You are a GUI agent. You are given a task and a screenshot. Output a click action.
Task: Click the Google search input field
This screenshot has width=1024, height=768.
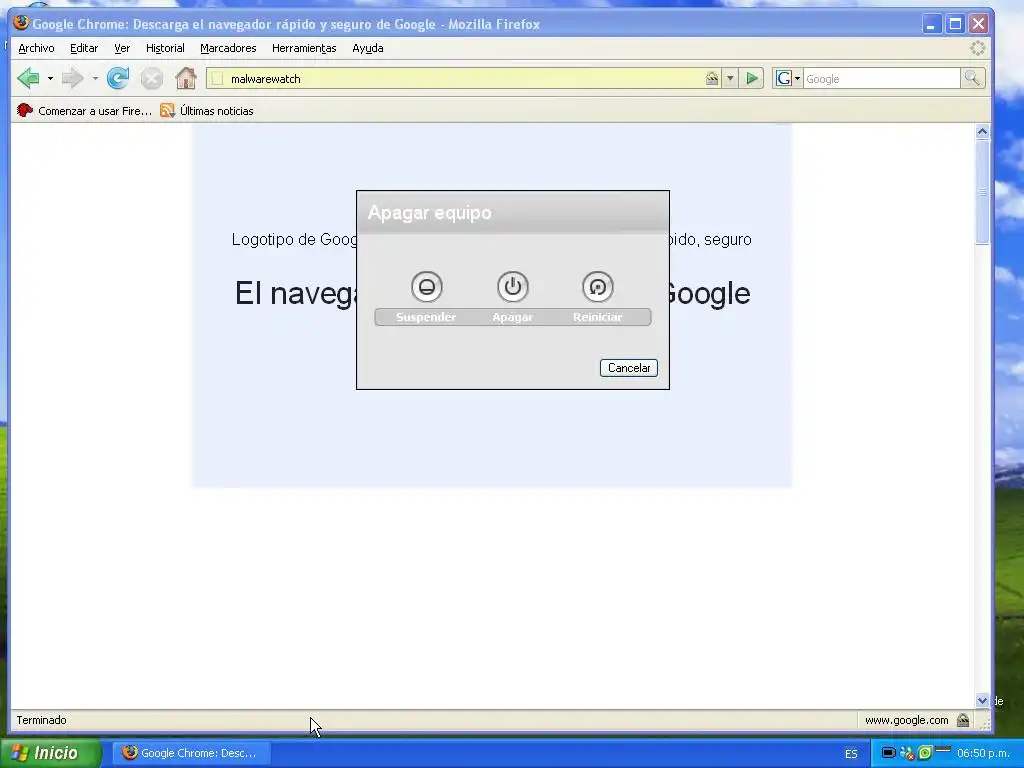pos(881,79)
